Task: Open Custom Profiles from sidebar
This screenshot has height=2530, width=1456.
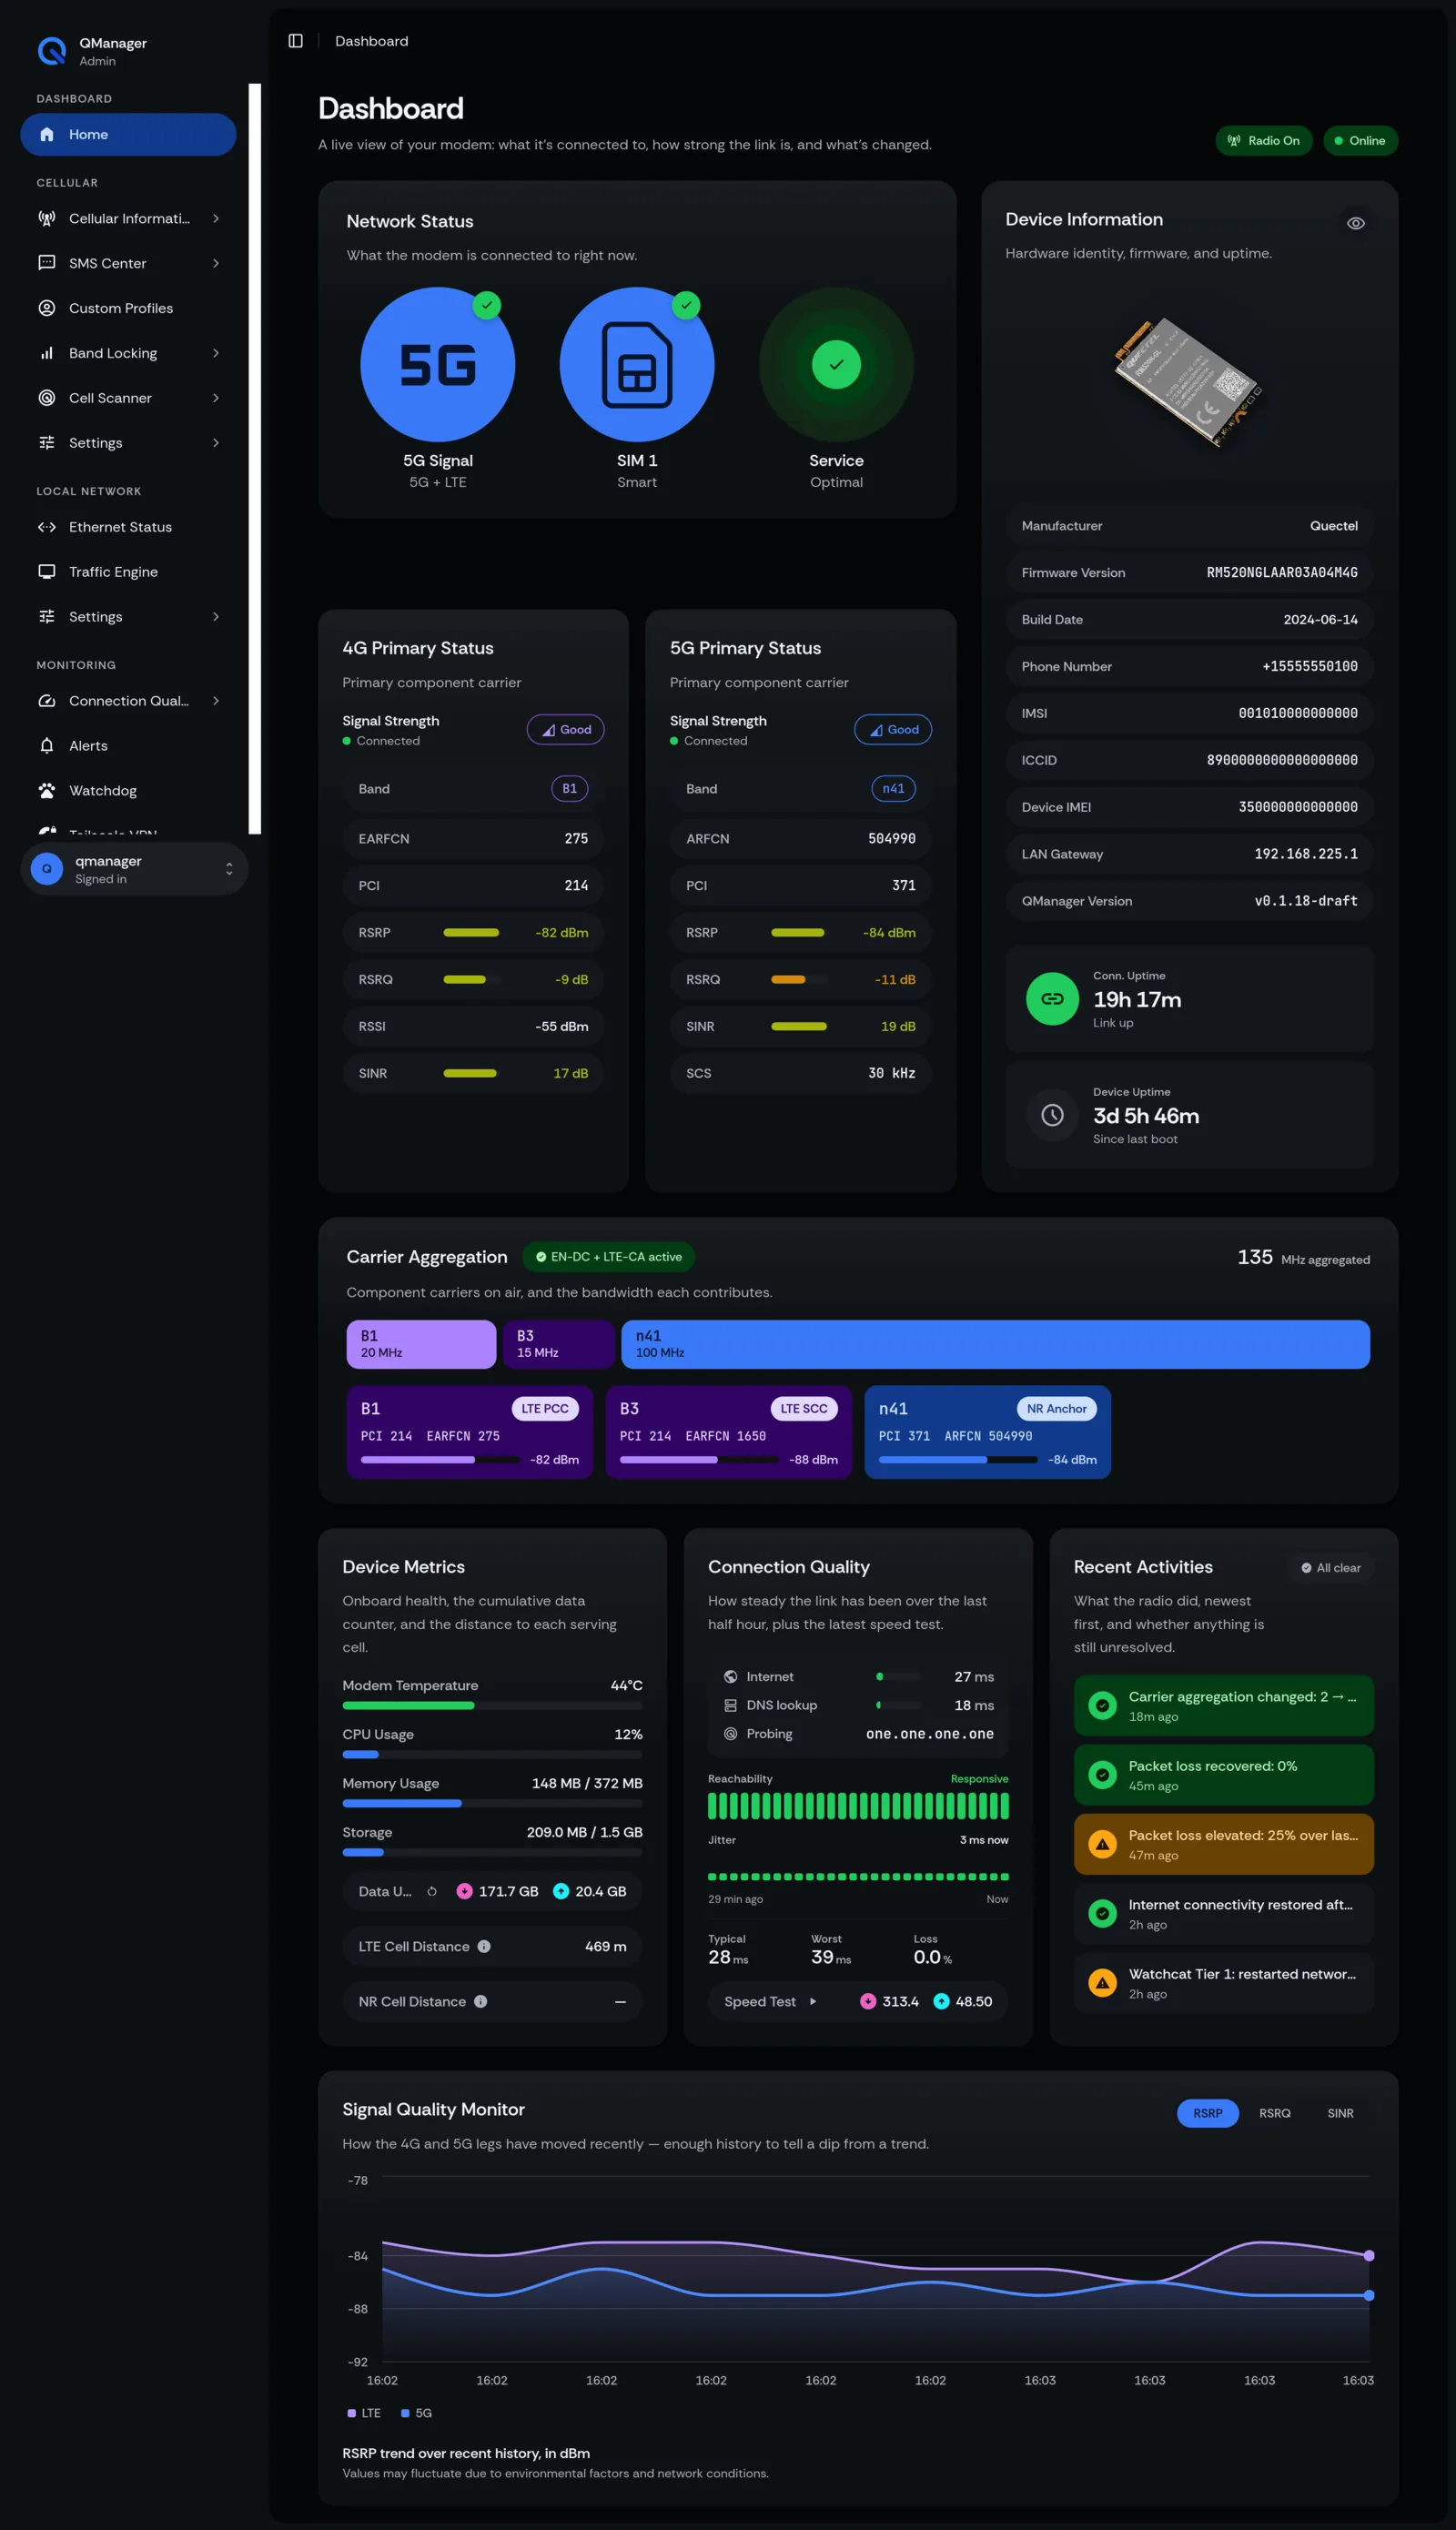Action: click(x=128, y=308)
